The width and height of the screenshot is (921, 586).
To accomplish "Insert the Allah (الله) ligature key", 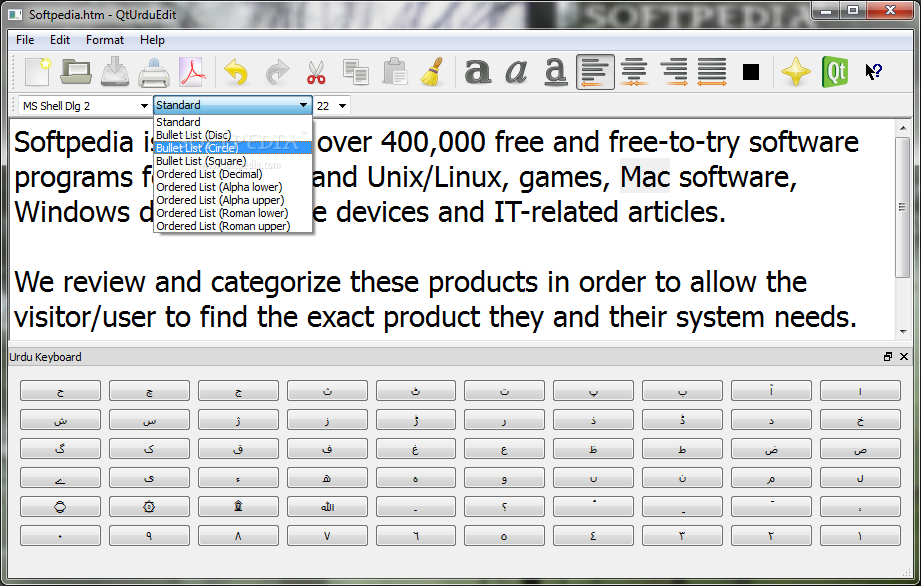I will click(x=327, y=506).
